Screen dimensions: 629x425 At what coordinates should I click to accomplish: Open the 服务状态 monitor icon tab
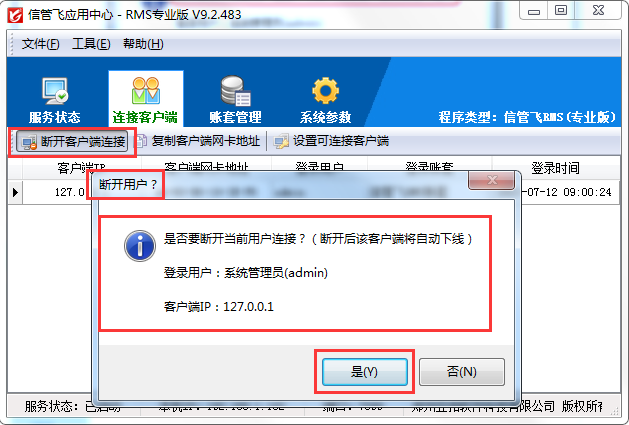[x=55, y=91]
